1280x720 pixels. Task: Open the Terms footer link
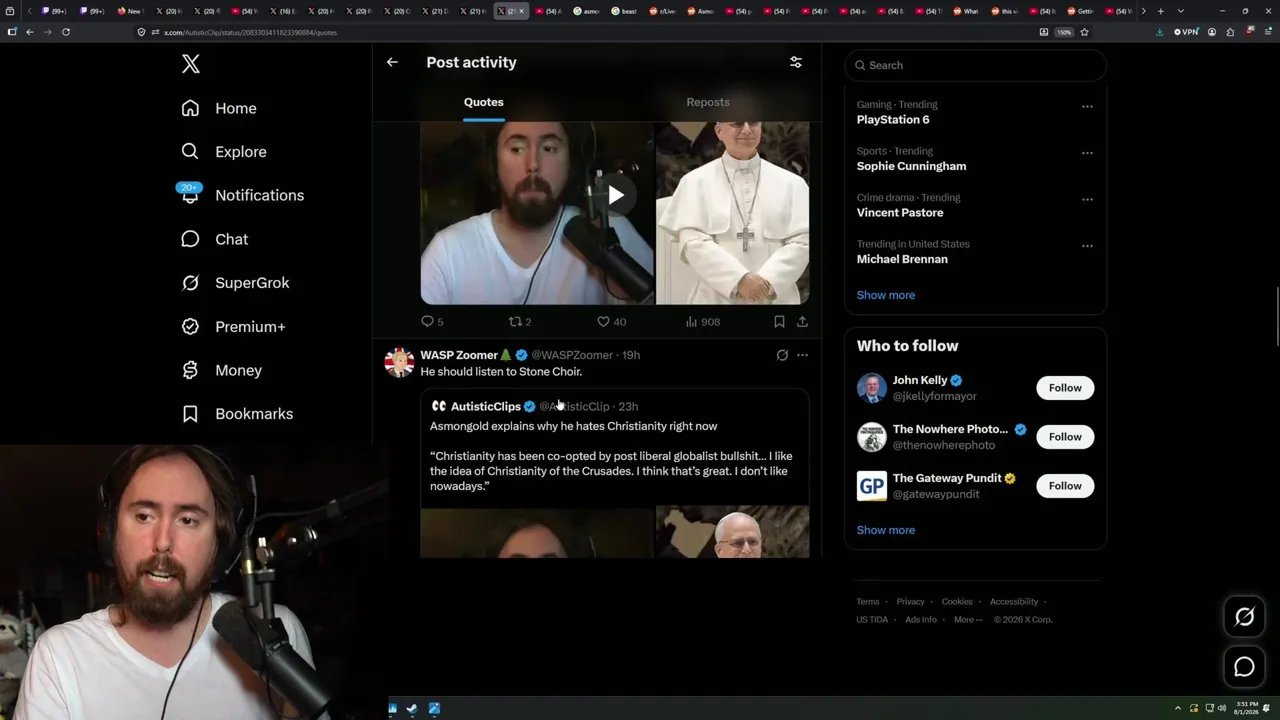pos(868,602)
